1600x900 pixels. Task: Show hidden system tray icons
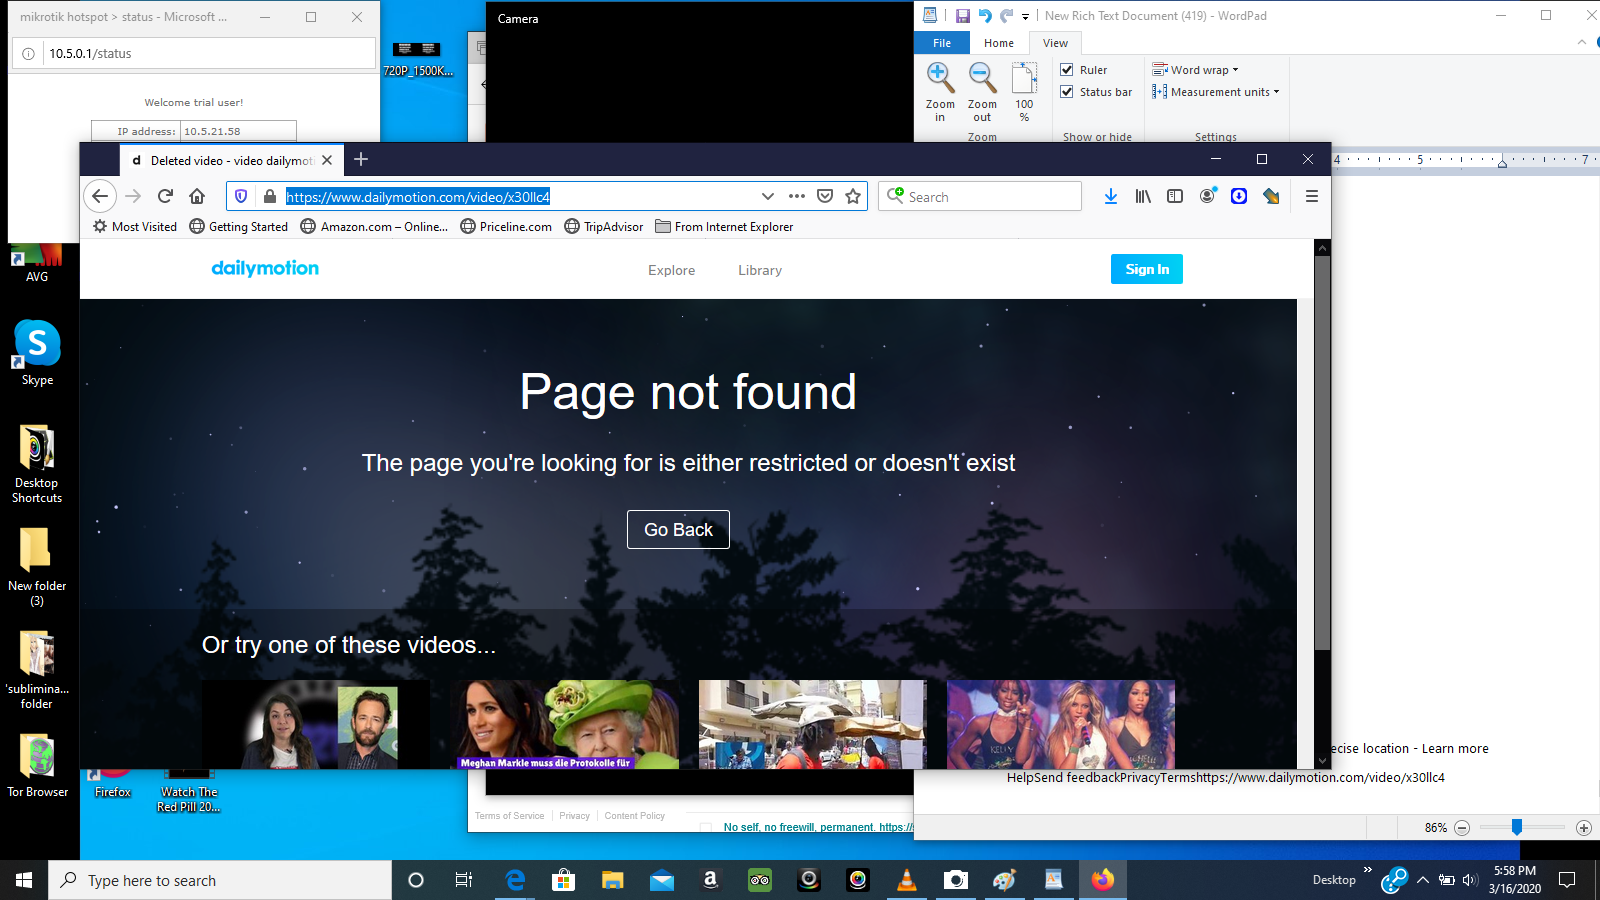click(x=1423, y=880)
